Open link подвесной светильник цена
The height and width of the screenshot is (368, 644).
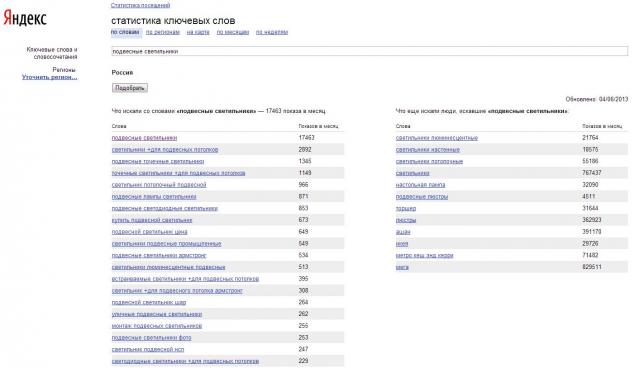coord(150,232)
